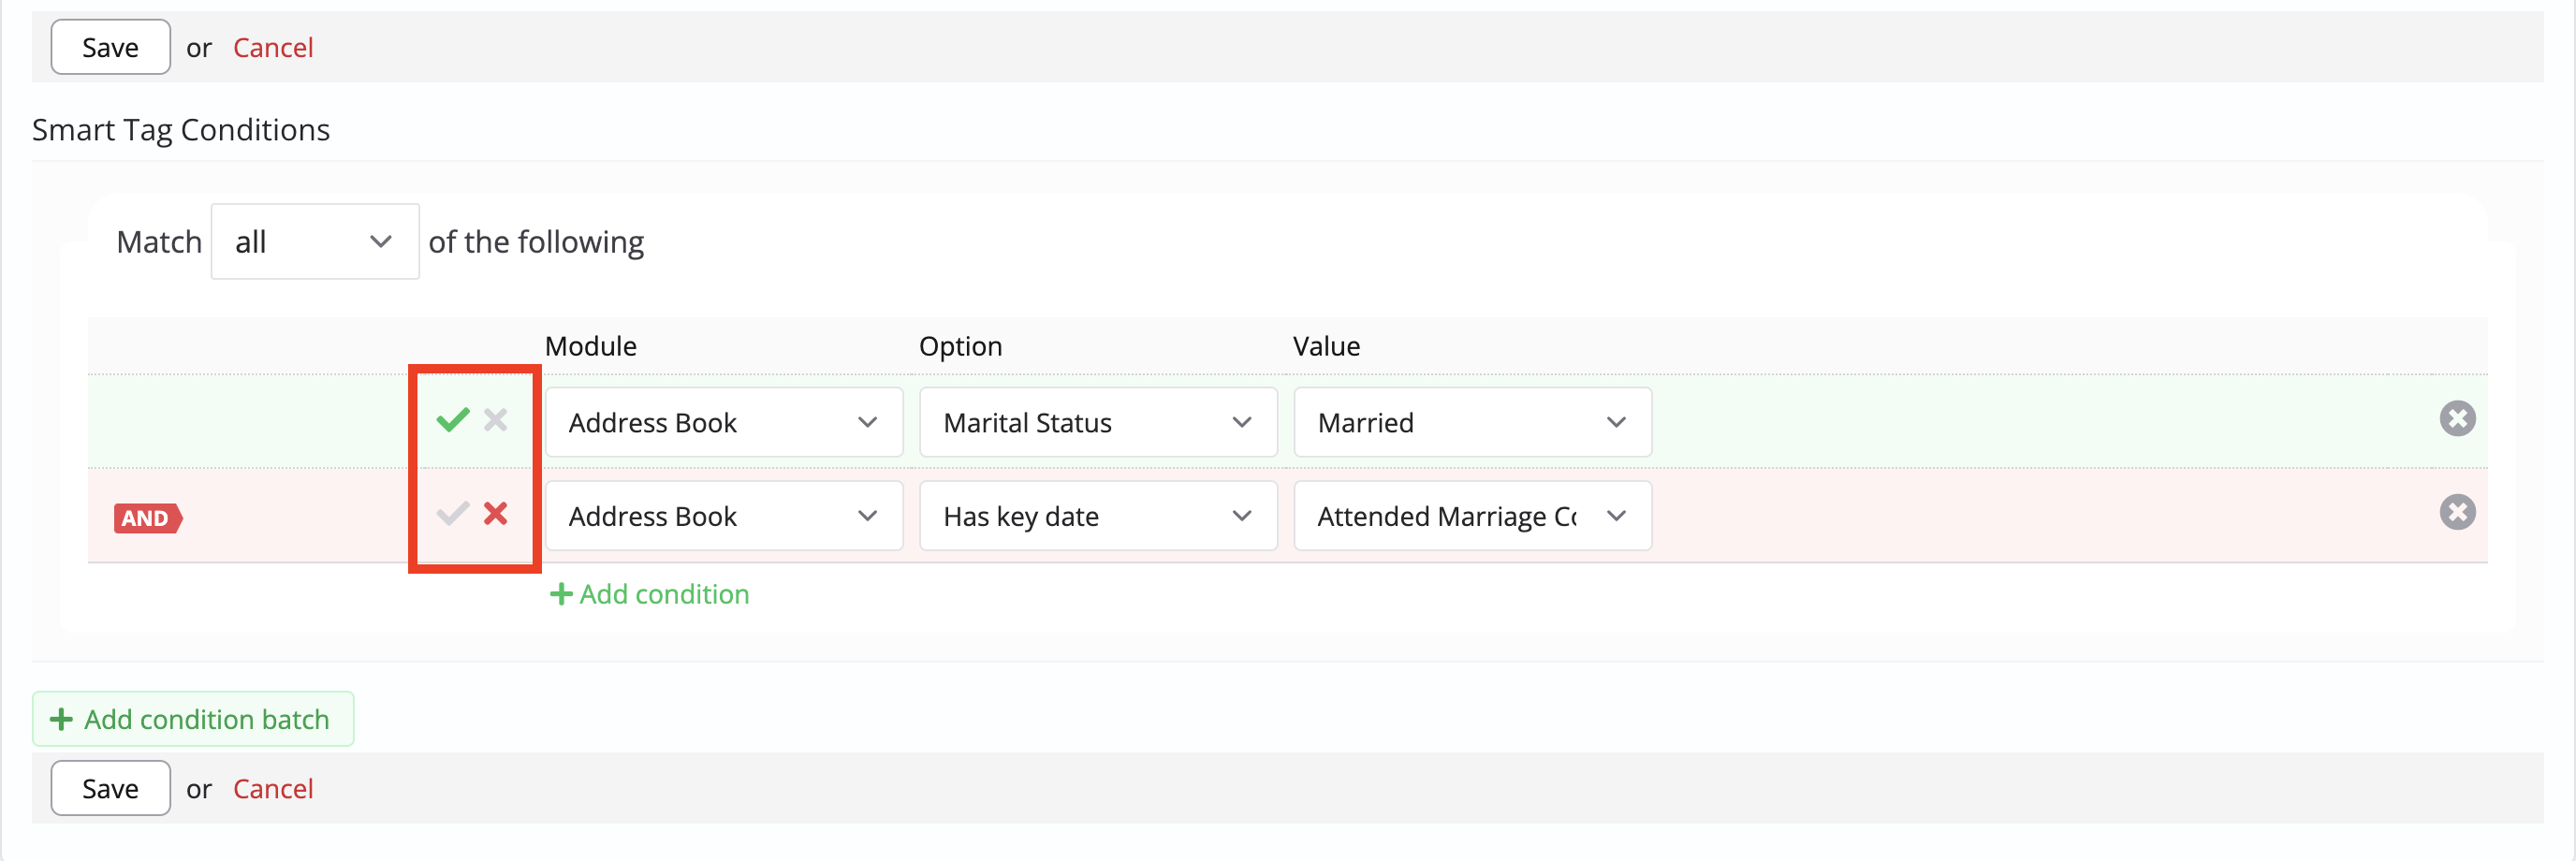Expand the Marital Status option dropdown
This screenshot has width=2576, height=861.
coord(1097,423)
